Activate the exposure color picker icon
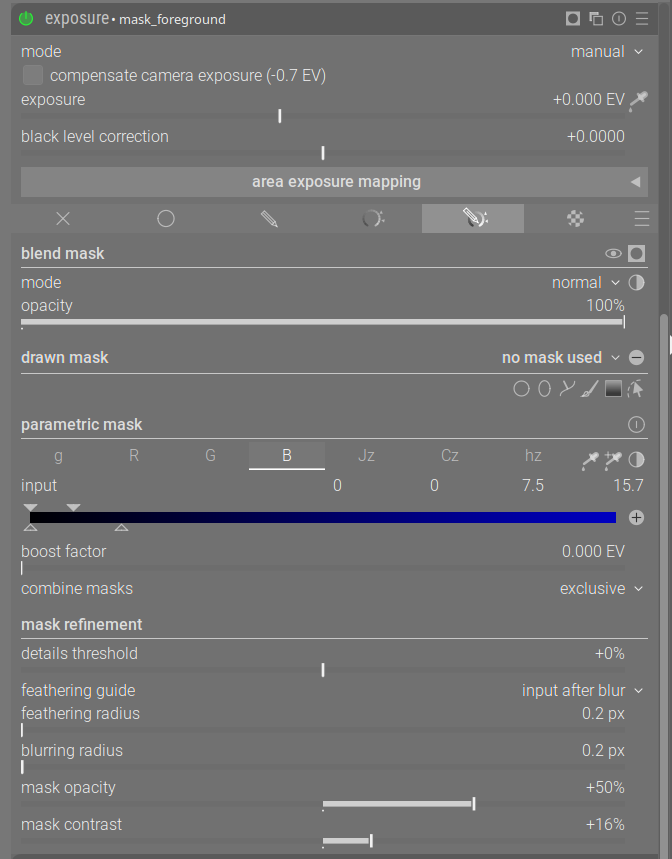The image size is (672, 859). (x=638, y=100)
